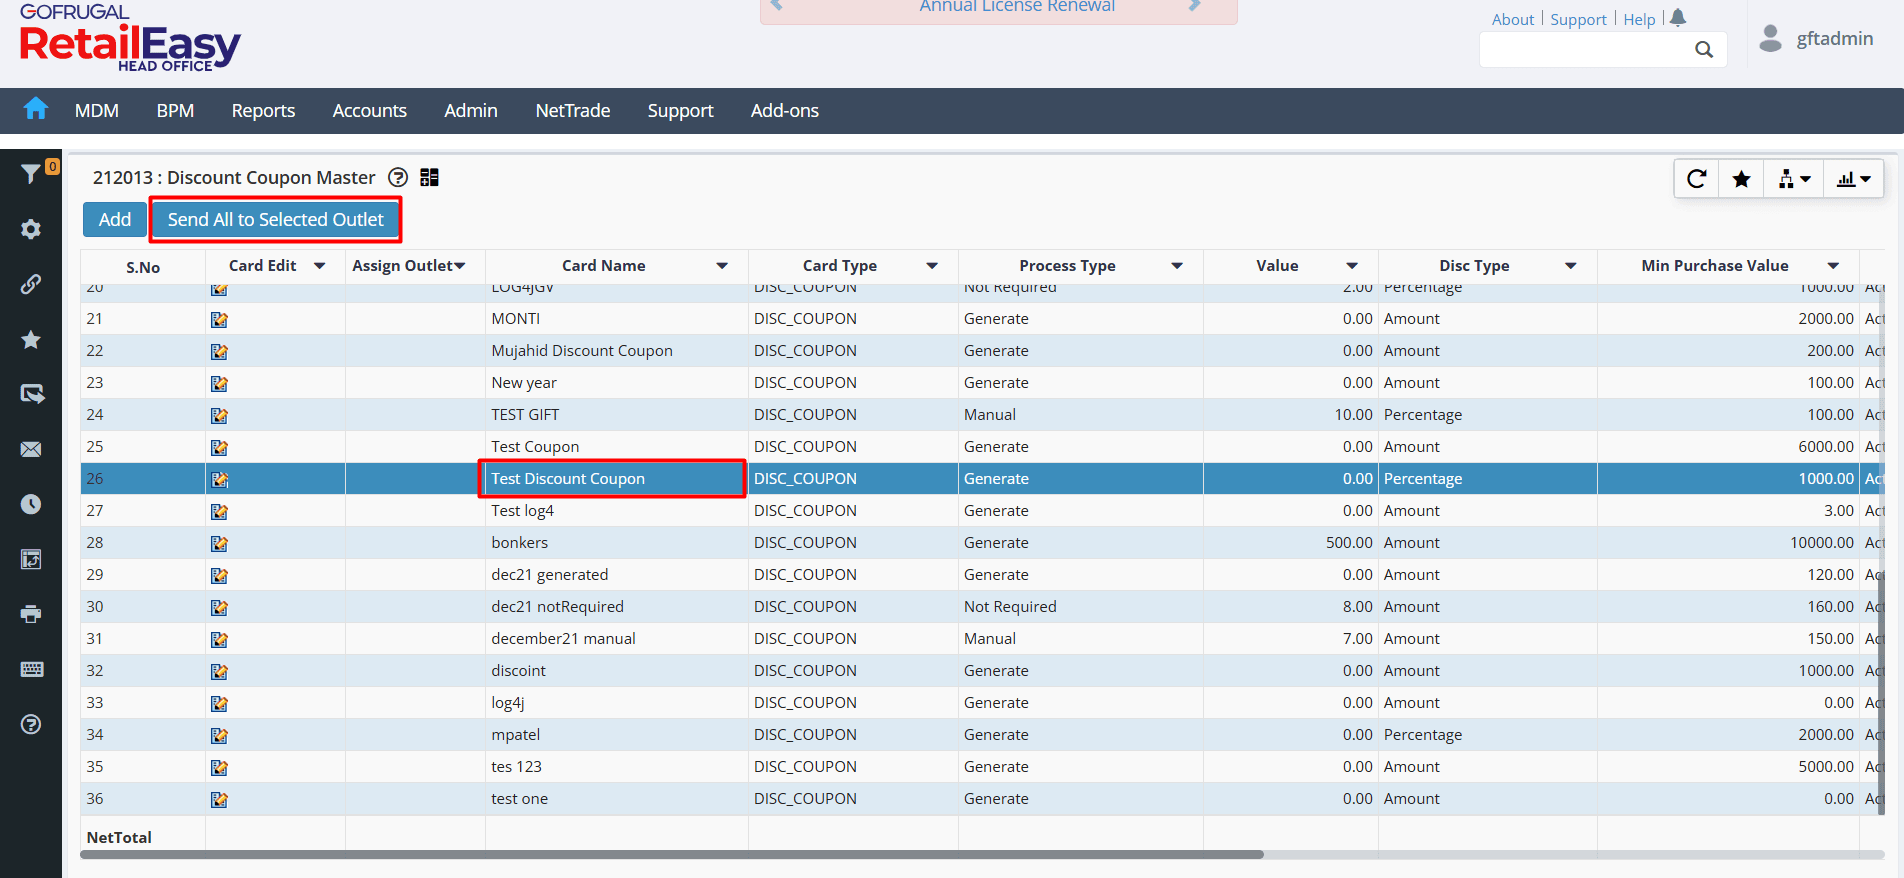Click the keyboard shortcuts icon in sidebar
Image resolution: width=1904 pixels, height=878 pixels.
coord(31,669)
